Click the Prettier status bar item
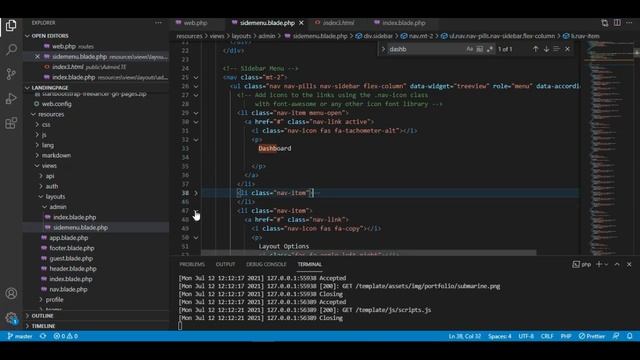The width and height of the screenshot is (640, 360). [592, 336]
